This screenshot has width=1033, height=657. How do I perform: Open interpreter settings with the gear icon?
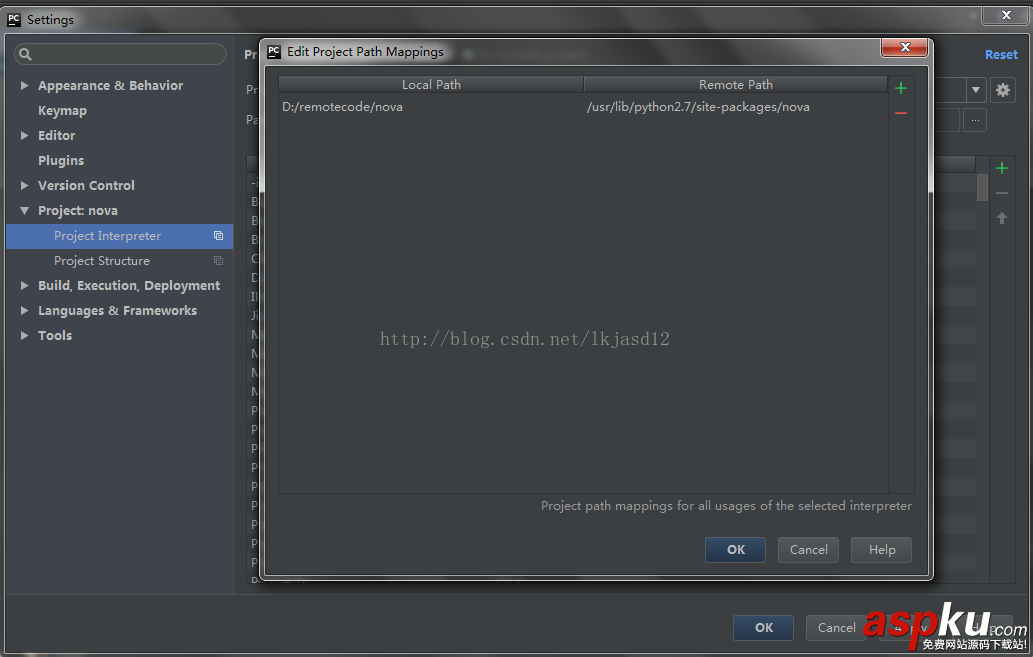coord(1002,90)
